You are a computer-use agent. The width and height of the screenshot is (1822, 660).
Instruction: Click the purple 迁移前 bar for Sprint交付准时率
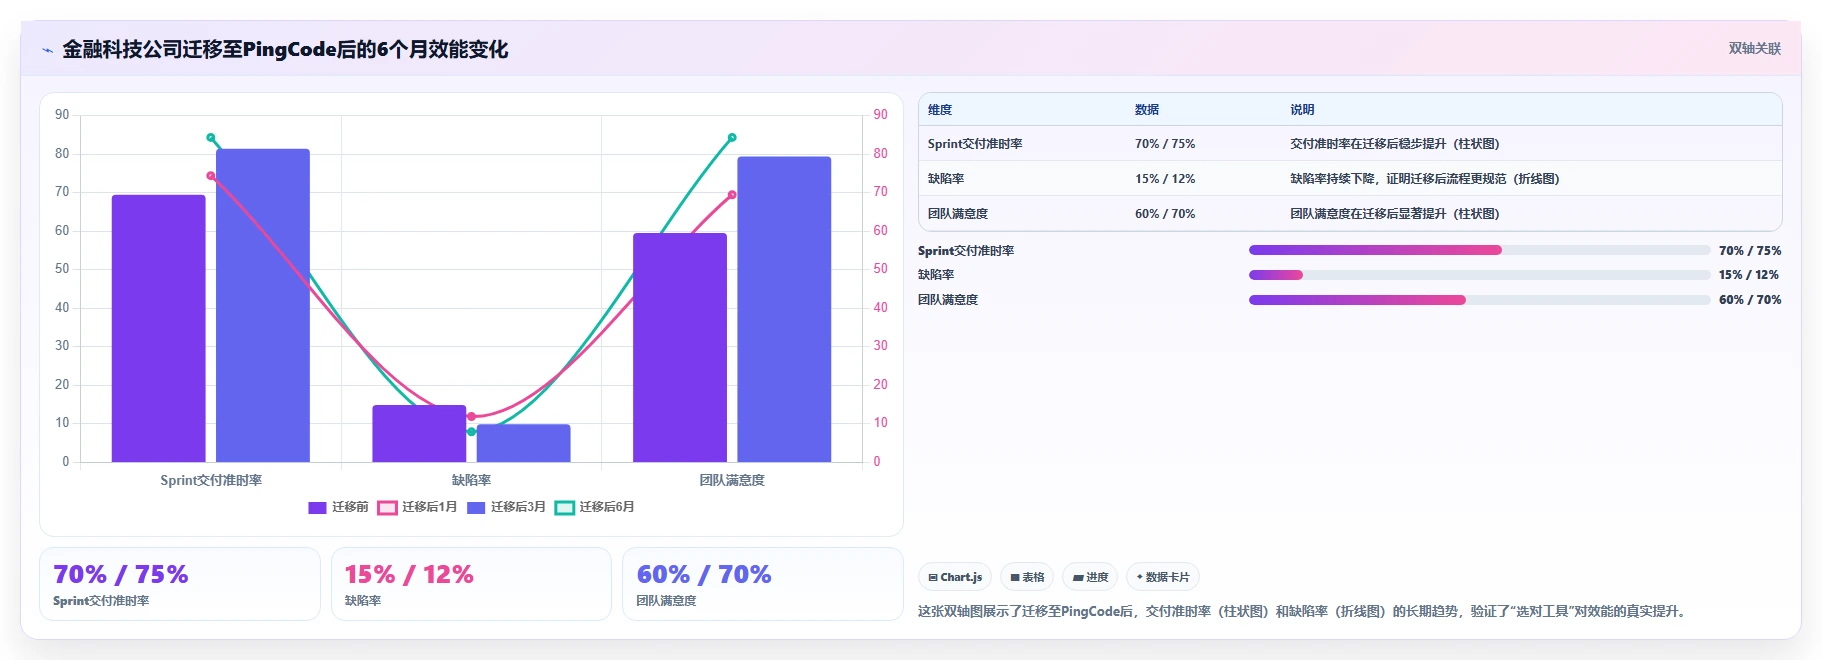click(159, 328)
